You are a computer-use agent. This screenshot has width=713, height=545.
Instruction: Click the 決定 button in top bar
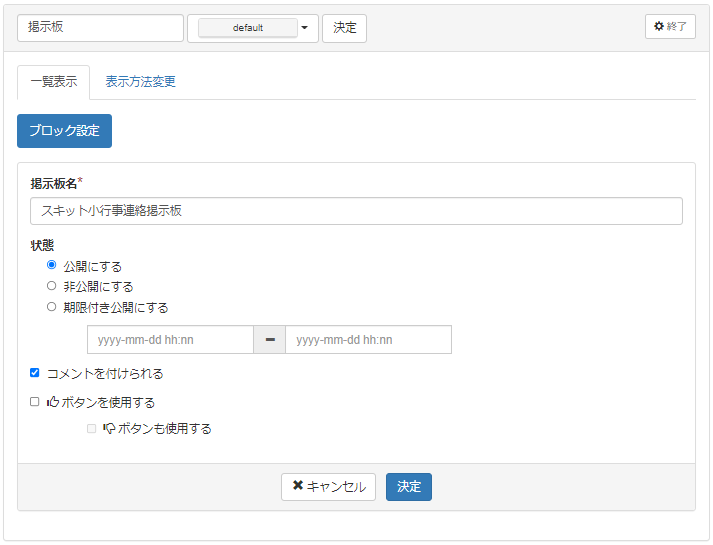pyautogui.click(x=344, y=28)
